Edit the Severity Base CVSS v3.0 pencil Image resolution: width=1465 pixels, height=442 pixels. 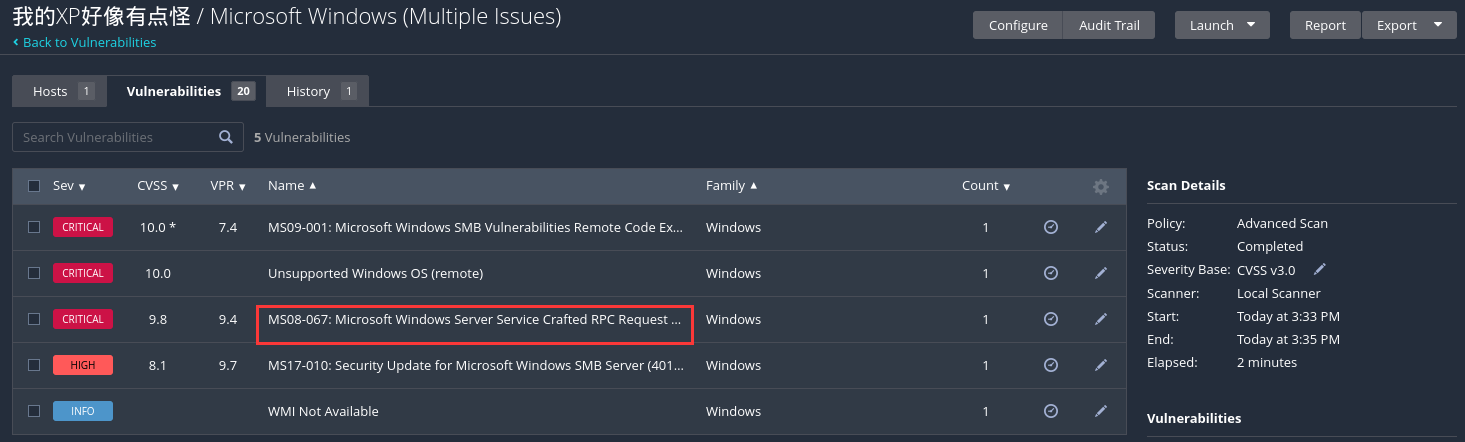pos(1320,269)
